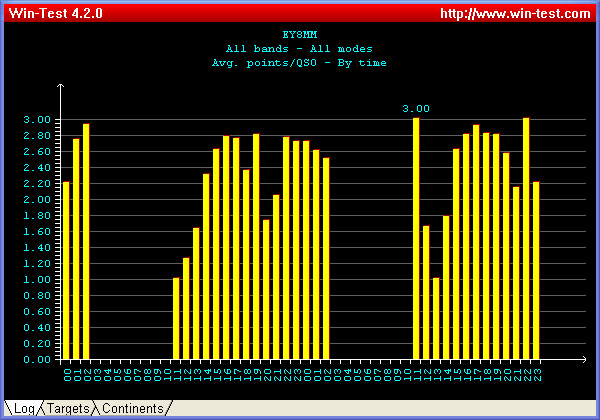
Task: Click the 2.40 vertical axis label
Action: coord(37,168)
